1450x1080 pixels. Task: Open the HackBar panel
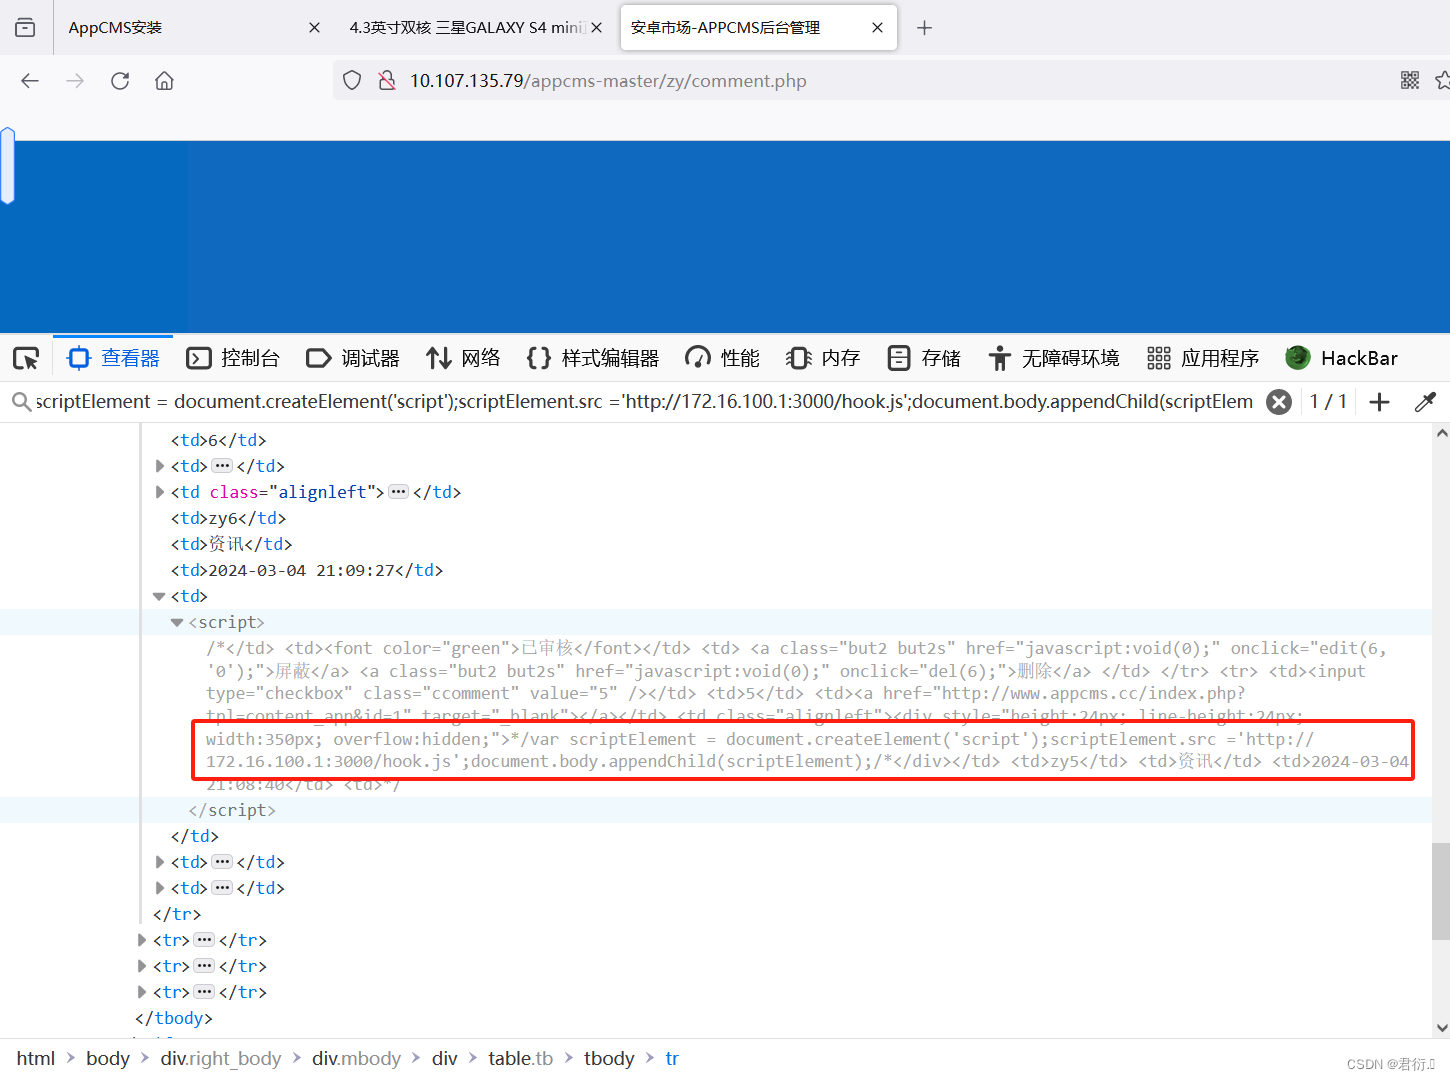click(1342, 358)
